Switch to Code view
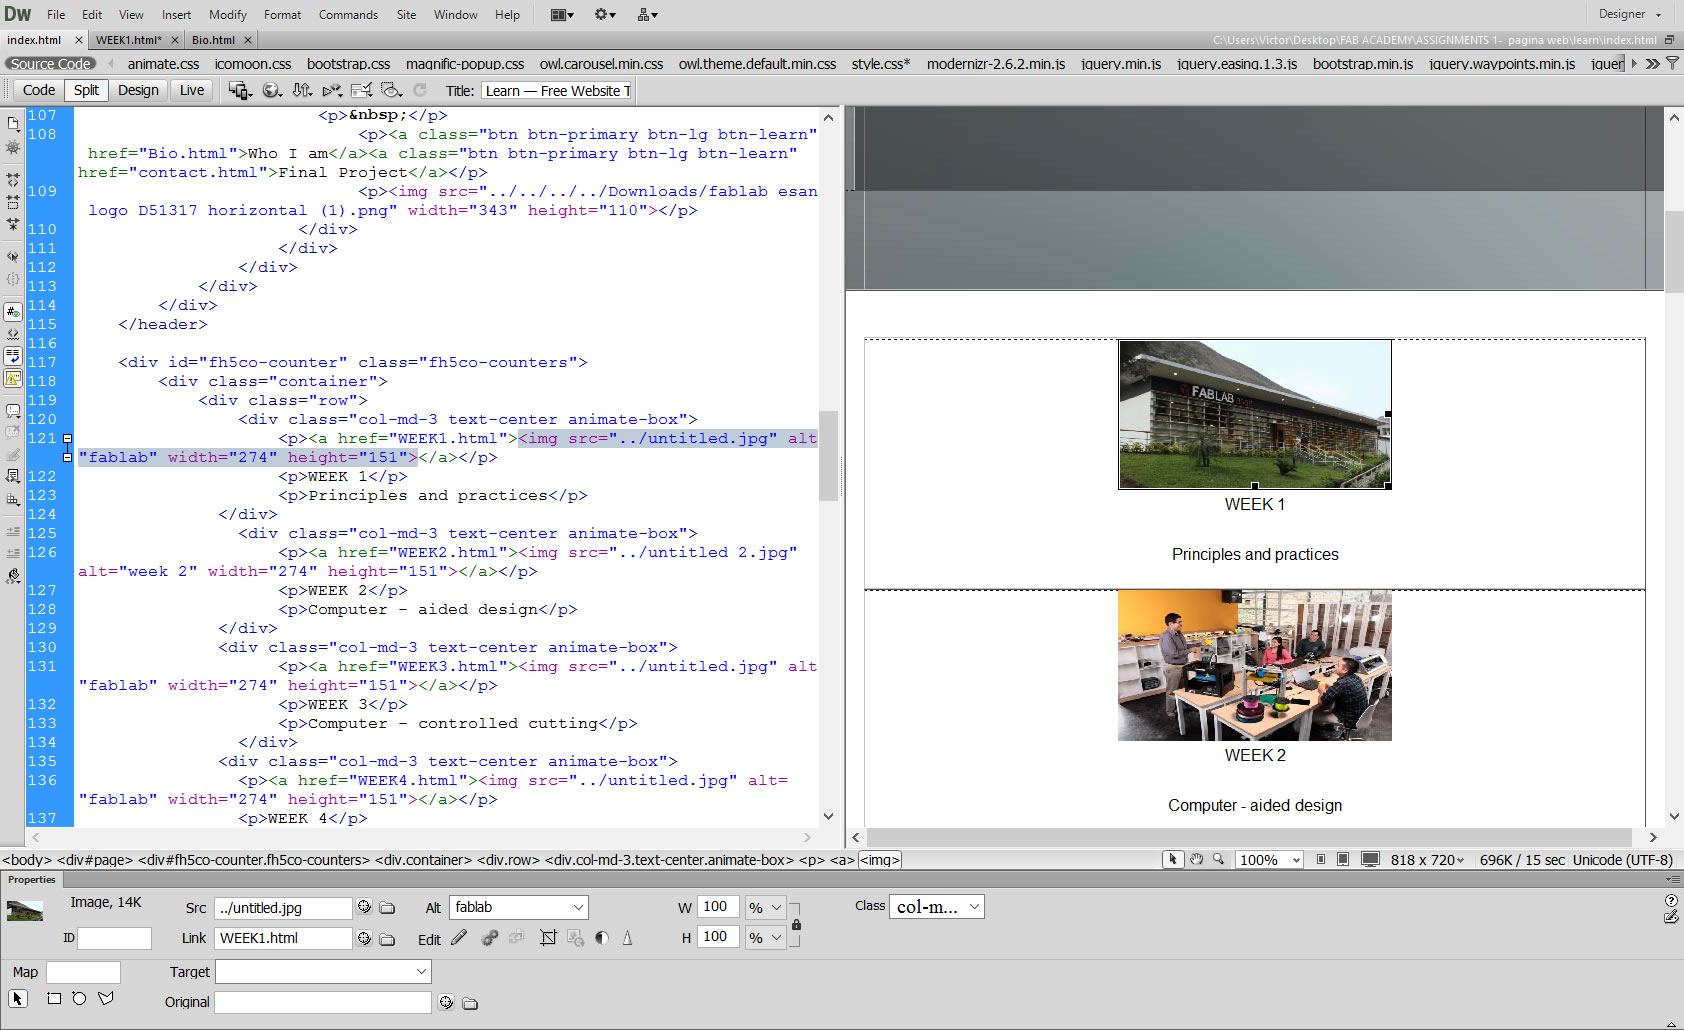The width and height of the screenshot is (1684, 1030). [x=39, y=90]
